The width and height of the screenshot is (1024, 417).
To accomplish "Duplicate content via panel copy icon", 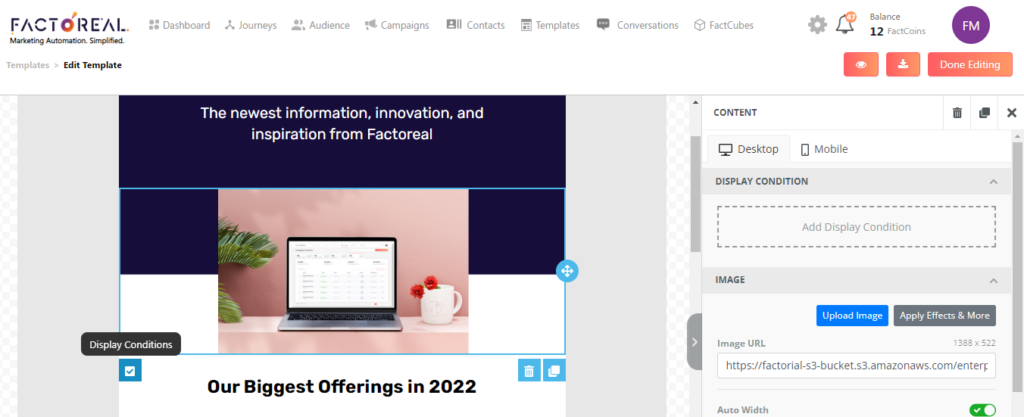I will click(x=984, y=112).
